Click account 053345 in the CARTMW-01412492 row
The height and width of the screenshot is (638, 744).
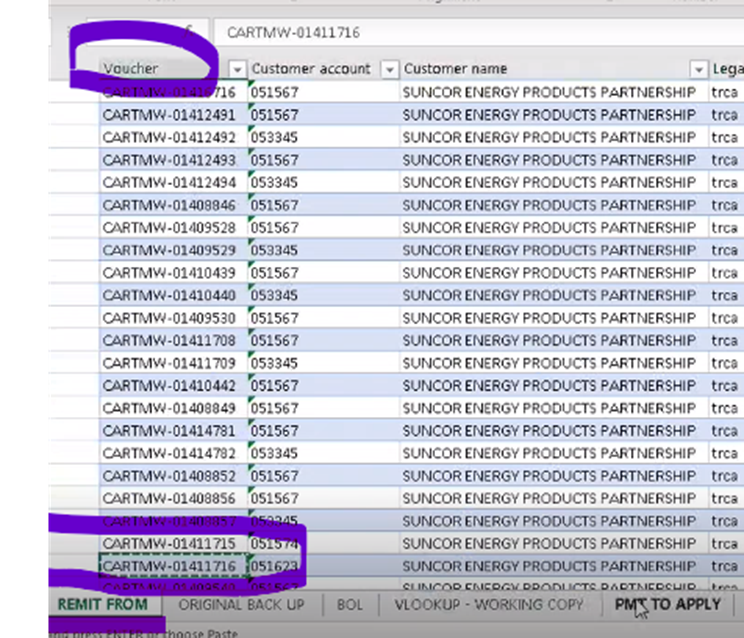point(324,138)
